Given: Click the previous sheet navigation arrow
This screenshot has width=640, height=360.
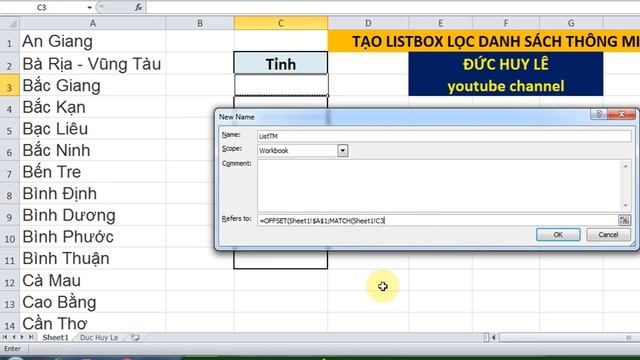Looking at the screenshot, I should (13, 337).
